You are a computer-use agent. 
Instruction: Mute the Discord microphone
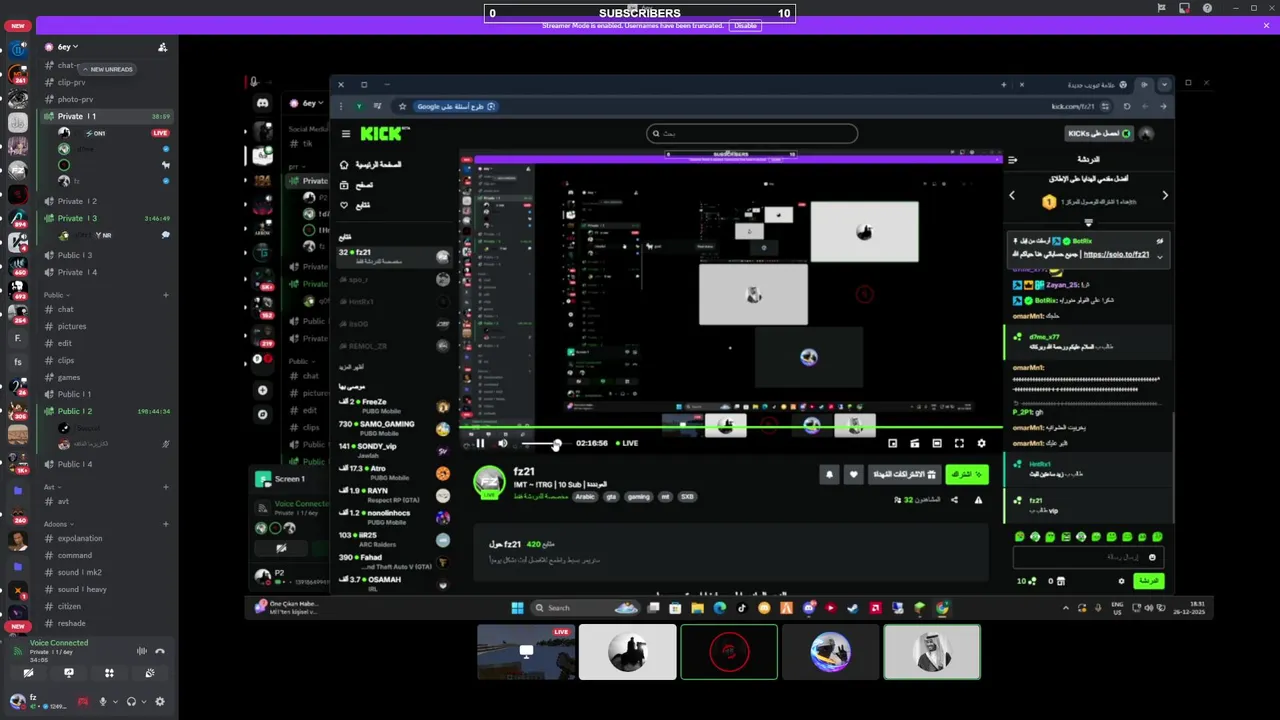click(102, 702)
